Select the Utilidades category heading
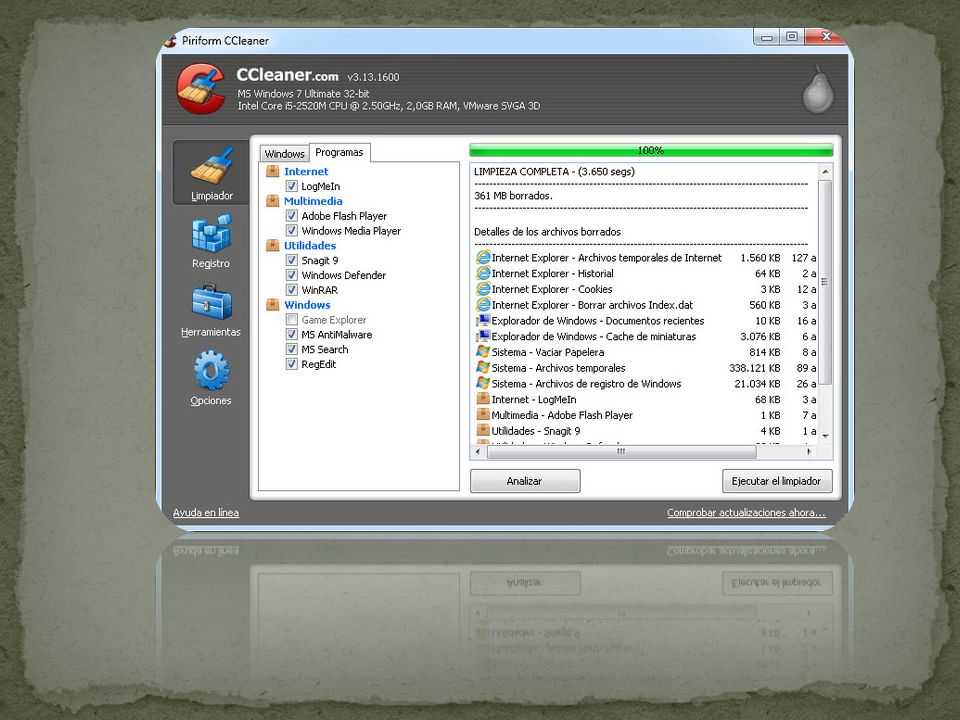Viewport: 960px width, 720px height. (310, 246)
